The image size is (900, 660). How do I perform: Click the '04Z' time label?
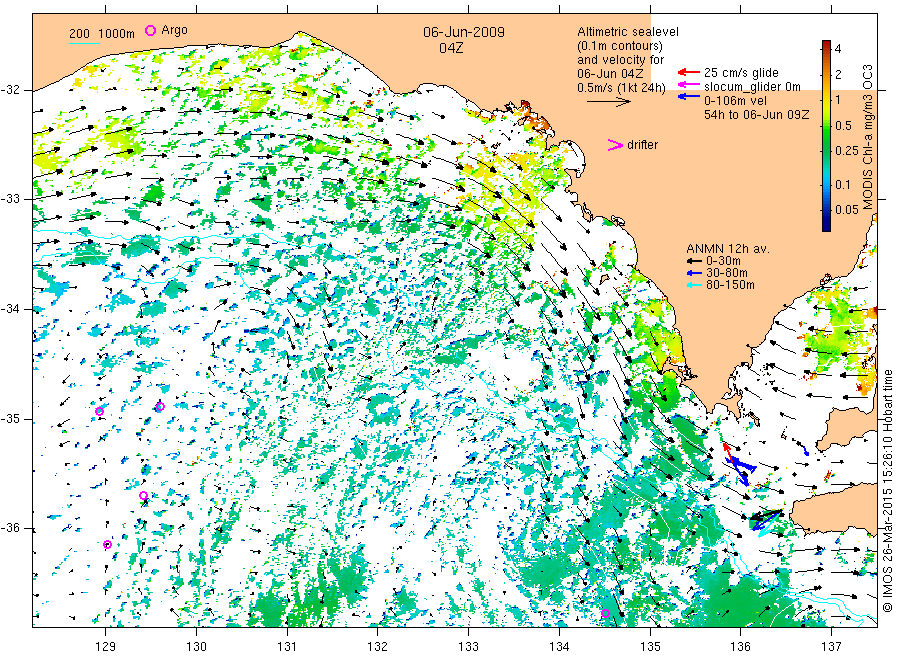(451, 48)
